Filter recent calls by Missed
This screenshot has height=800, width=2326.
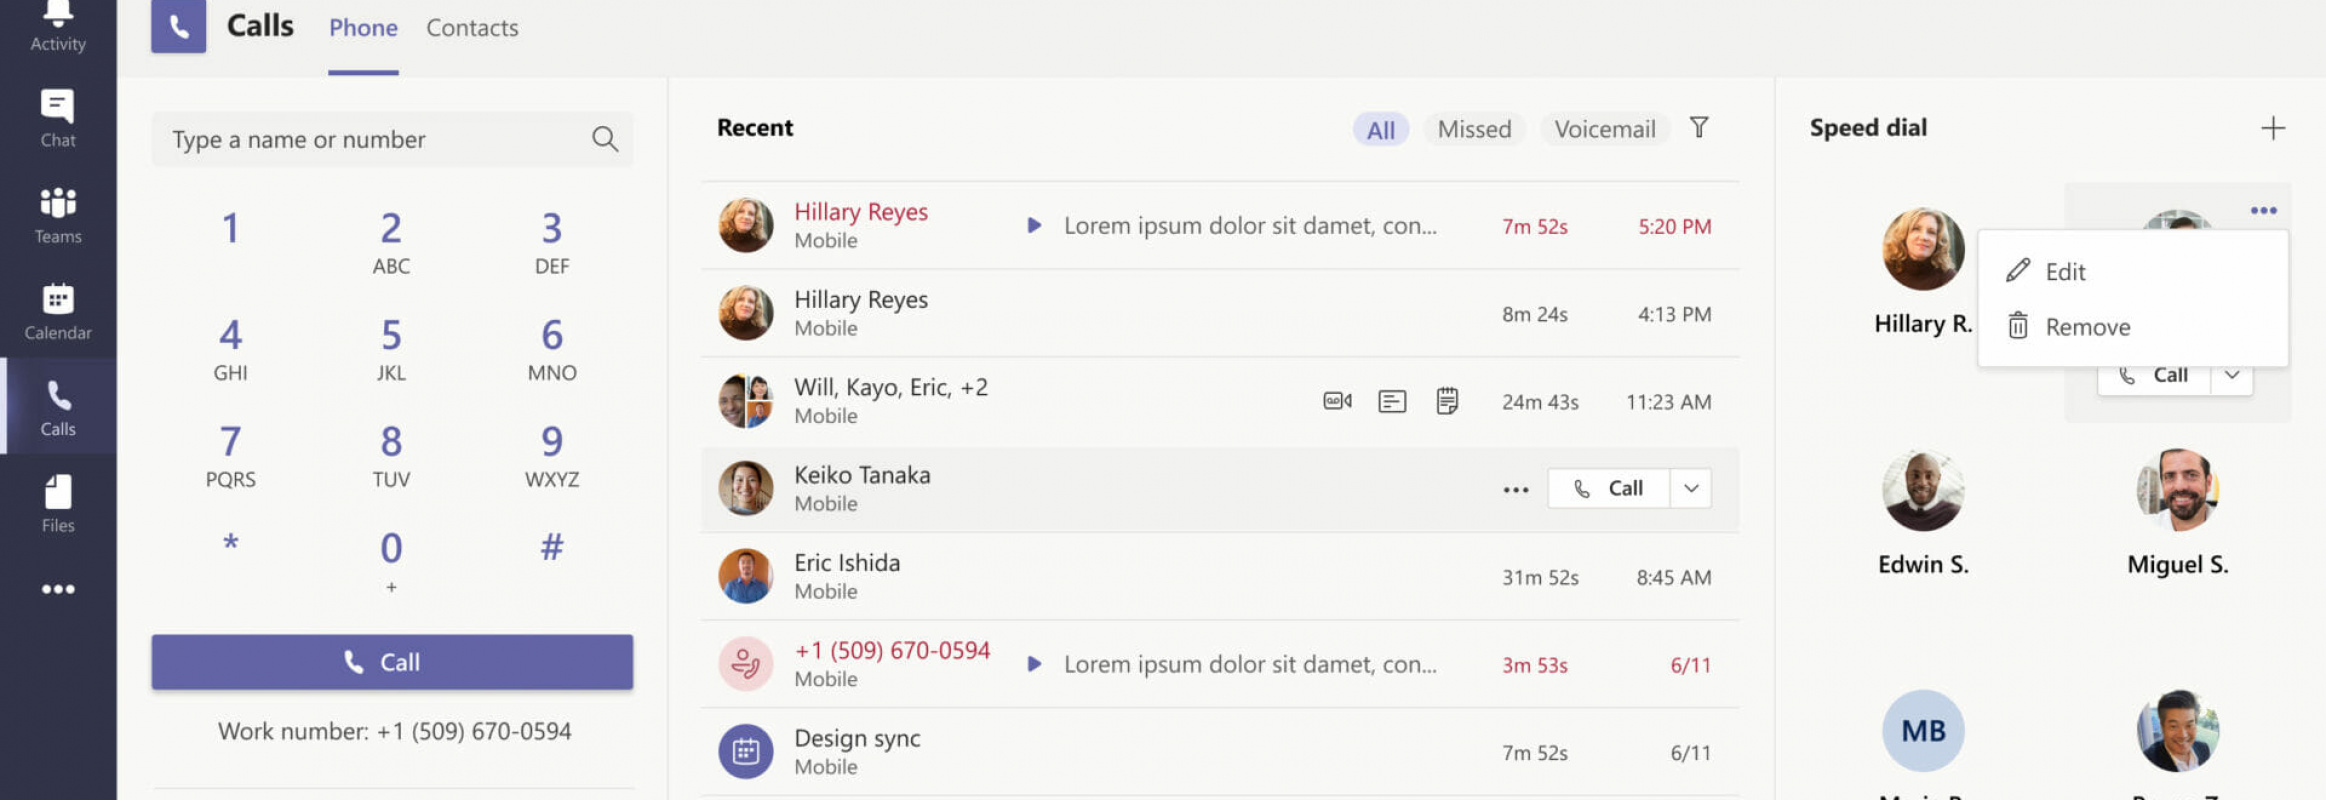pos(1473,129)
